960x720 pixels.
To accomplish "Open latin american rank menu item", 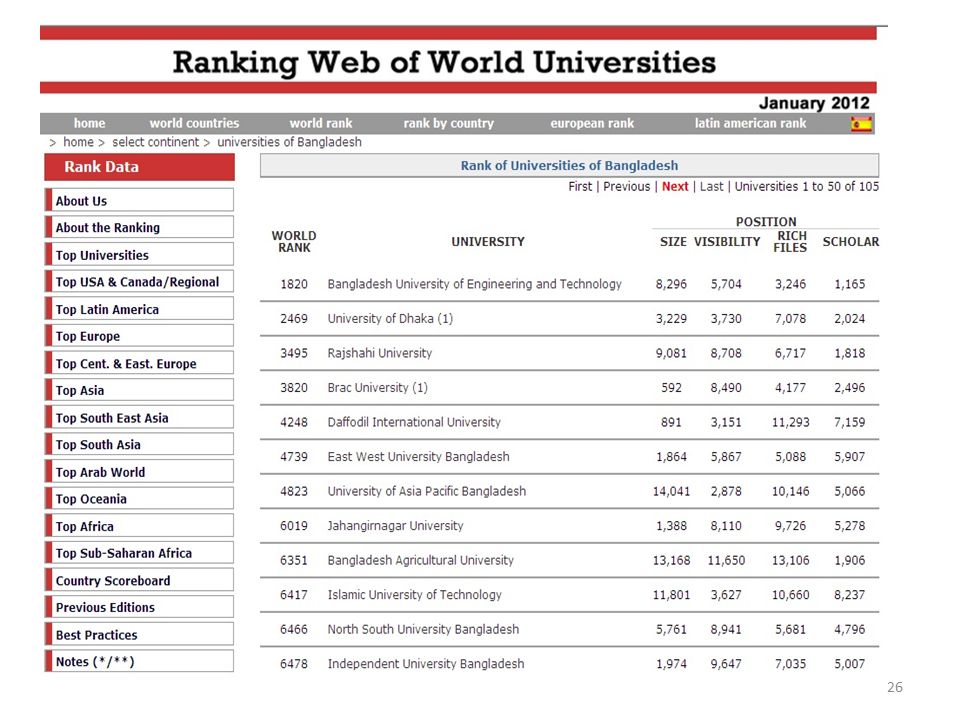I will click(750, 123).
